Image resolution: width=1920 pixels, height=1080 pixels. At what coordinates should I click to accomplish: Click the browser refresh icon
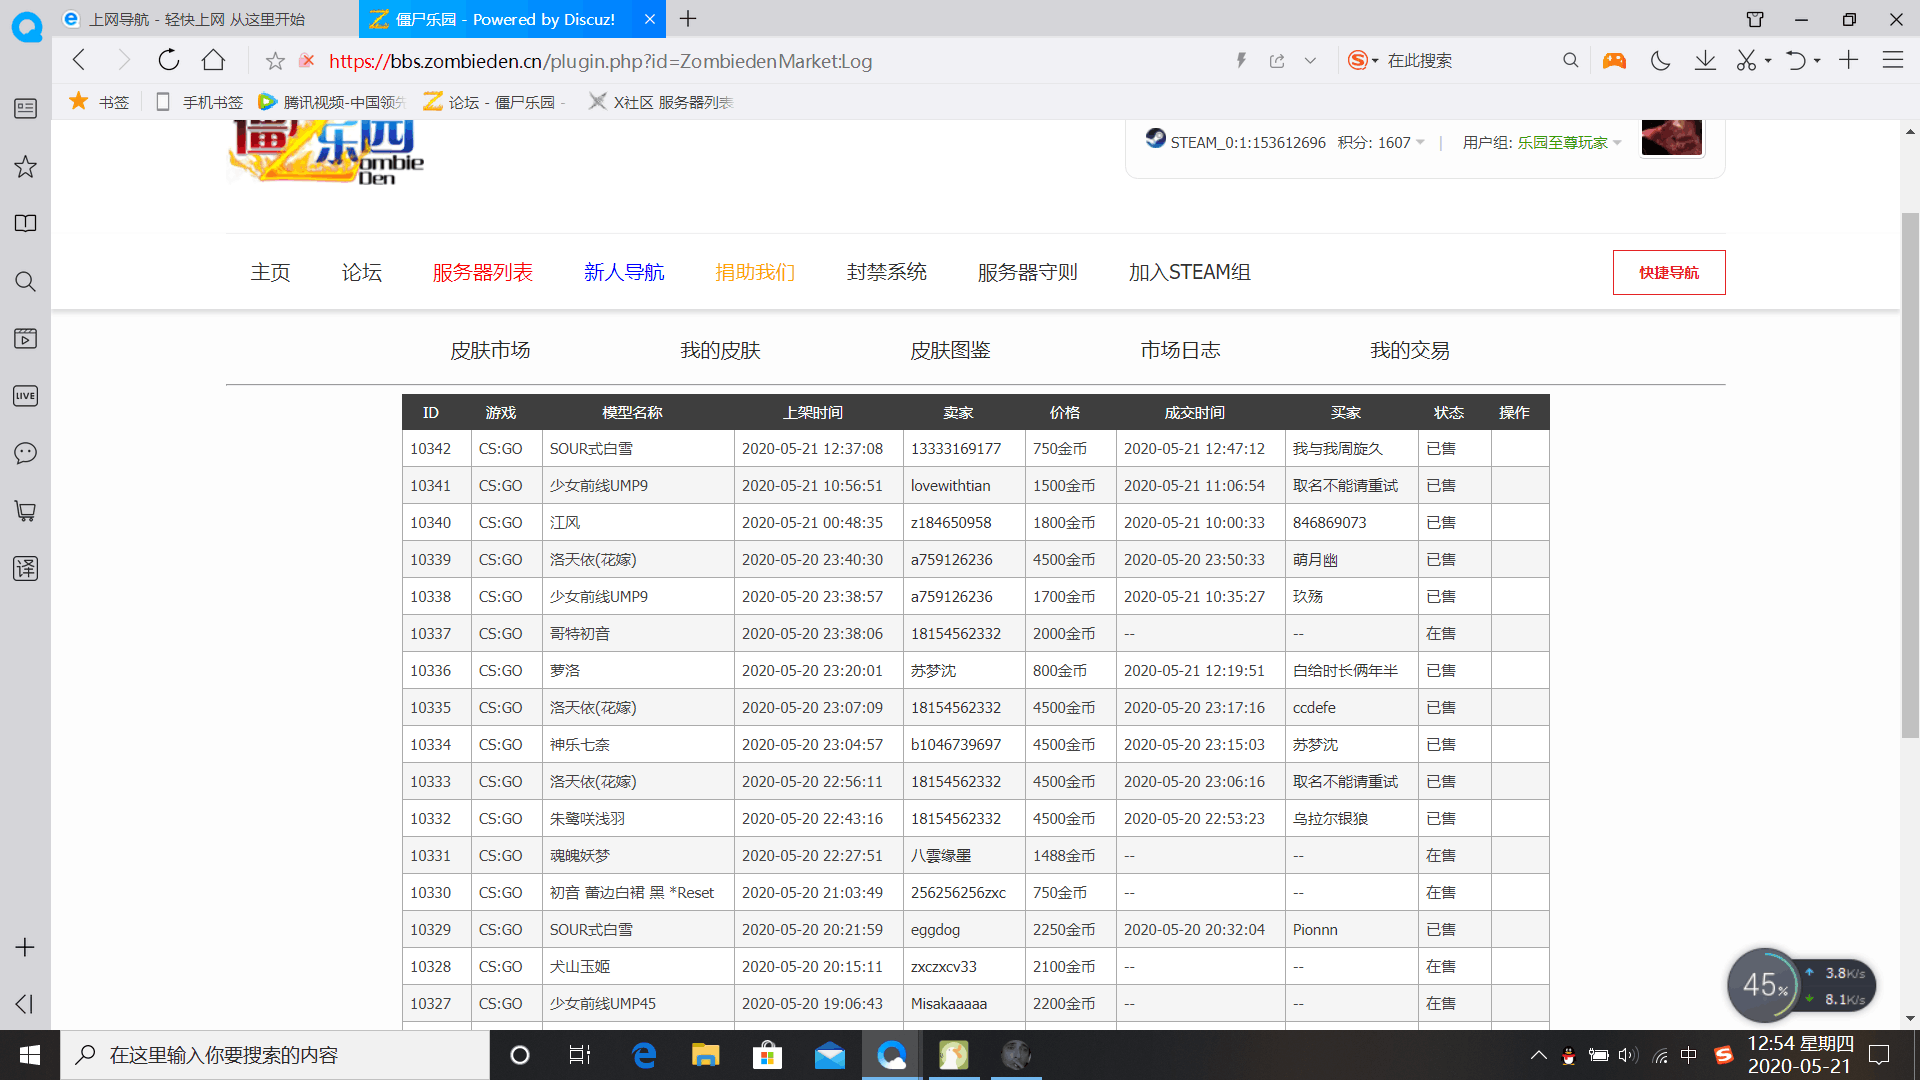[x=169, y=60]
